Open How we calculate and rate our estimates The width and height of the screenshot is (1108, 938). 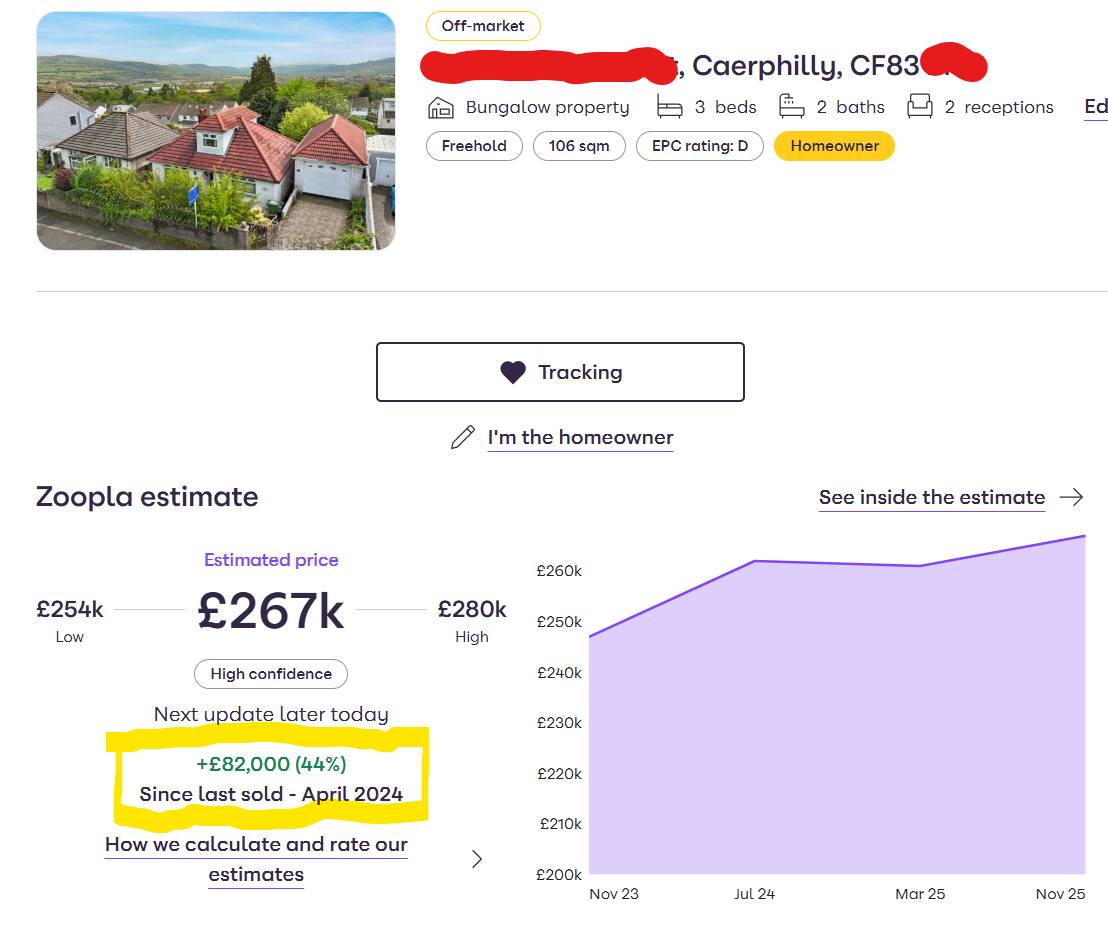[x=256, y=859]
